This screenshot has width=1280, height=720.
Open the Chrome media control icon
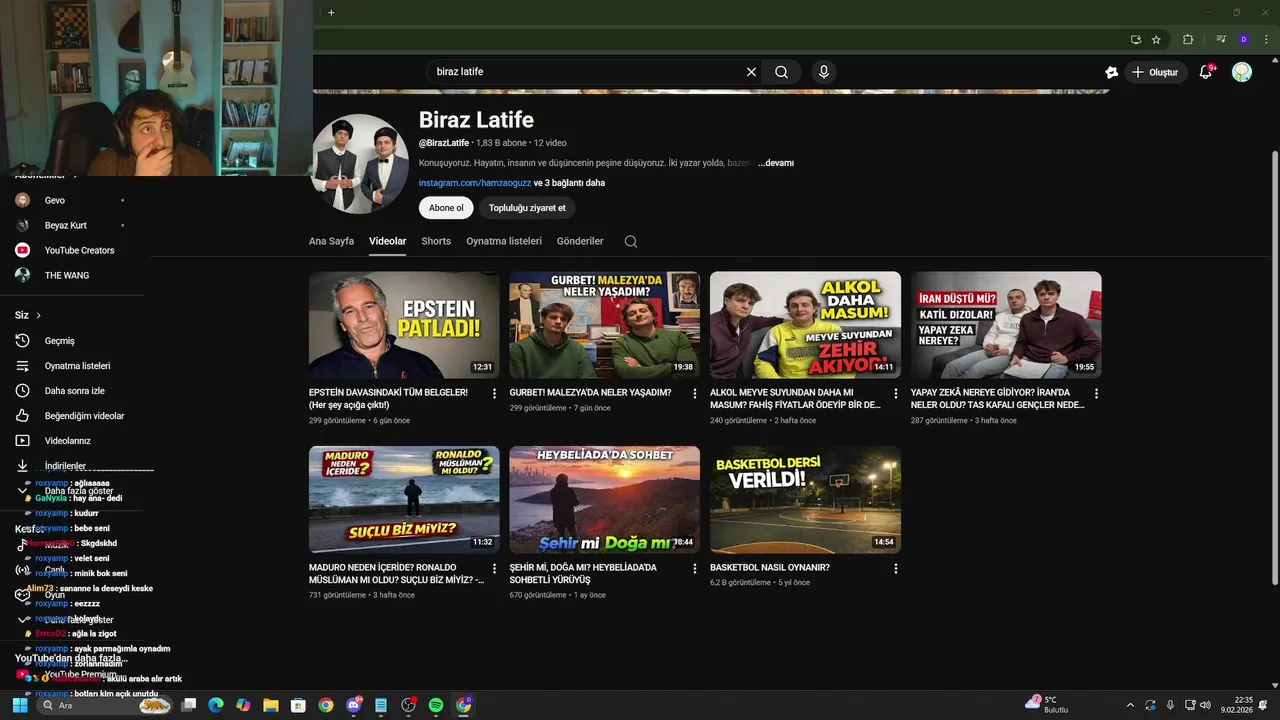coord(1220,40)
